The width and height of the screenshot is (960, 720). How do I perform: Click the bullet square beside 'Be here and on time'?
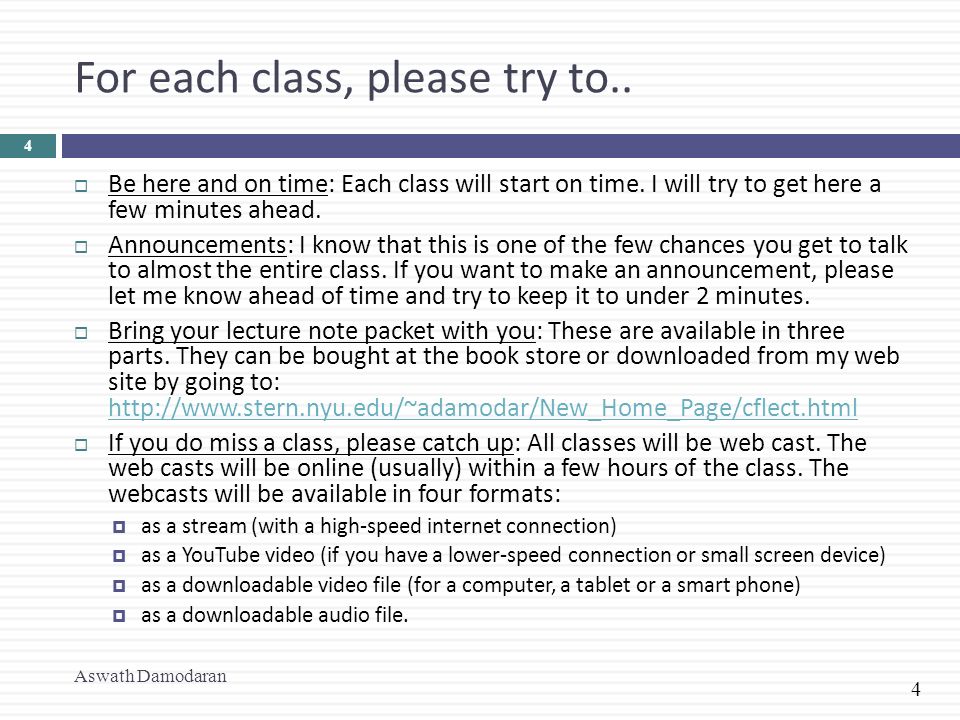pos(81,186)
